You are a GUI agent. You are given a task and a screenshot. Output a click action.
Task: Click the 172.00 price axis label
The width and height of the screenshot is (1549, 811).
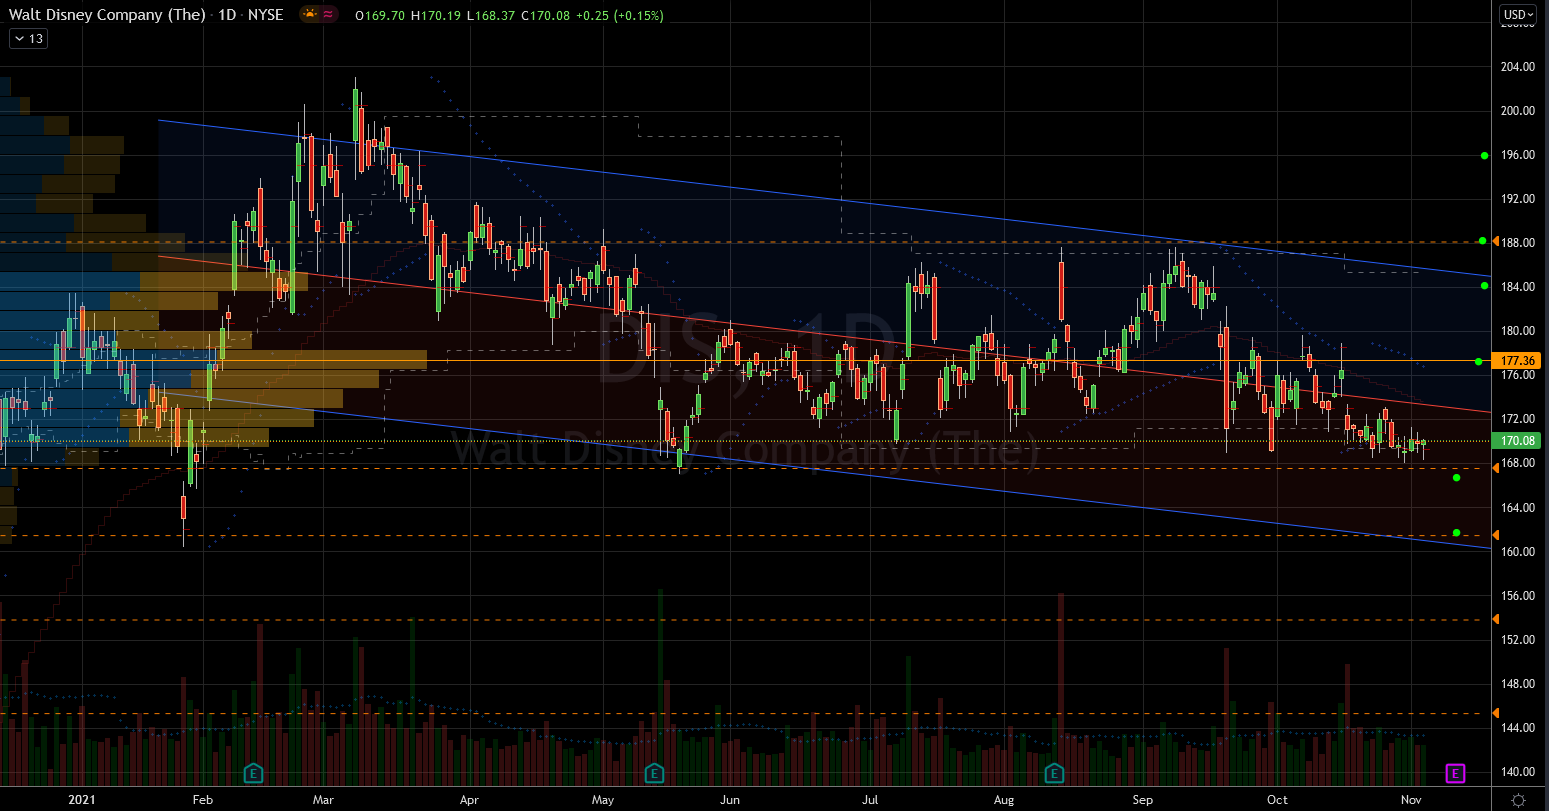point(1517,419)
